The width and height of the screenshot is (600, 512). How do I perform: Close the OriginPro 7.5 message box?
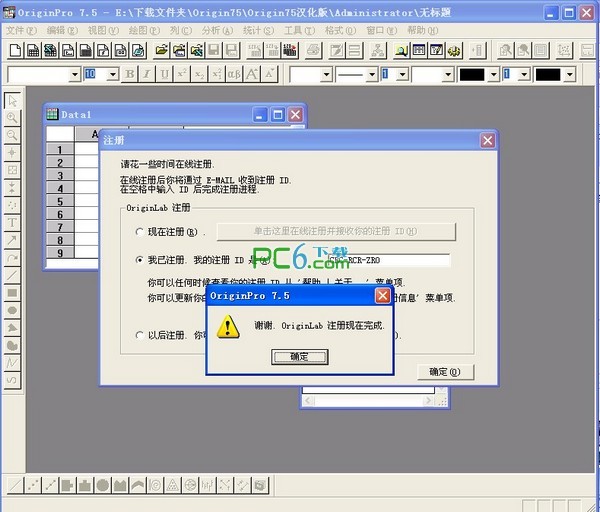click(382, 296)
